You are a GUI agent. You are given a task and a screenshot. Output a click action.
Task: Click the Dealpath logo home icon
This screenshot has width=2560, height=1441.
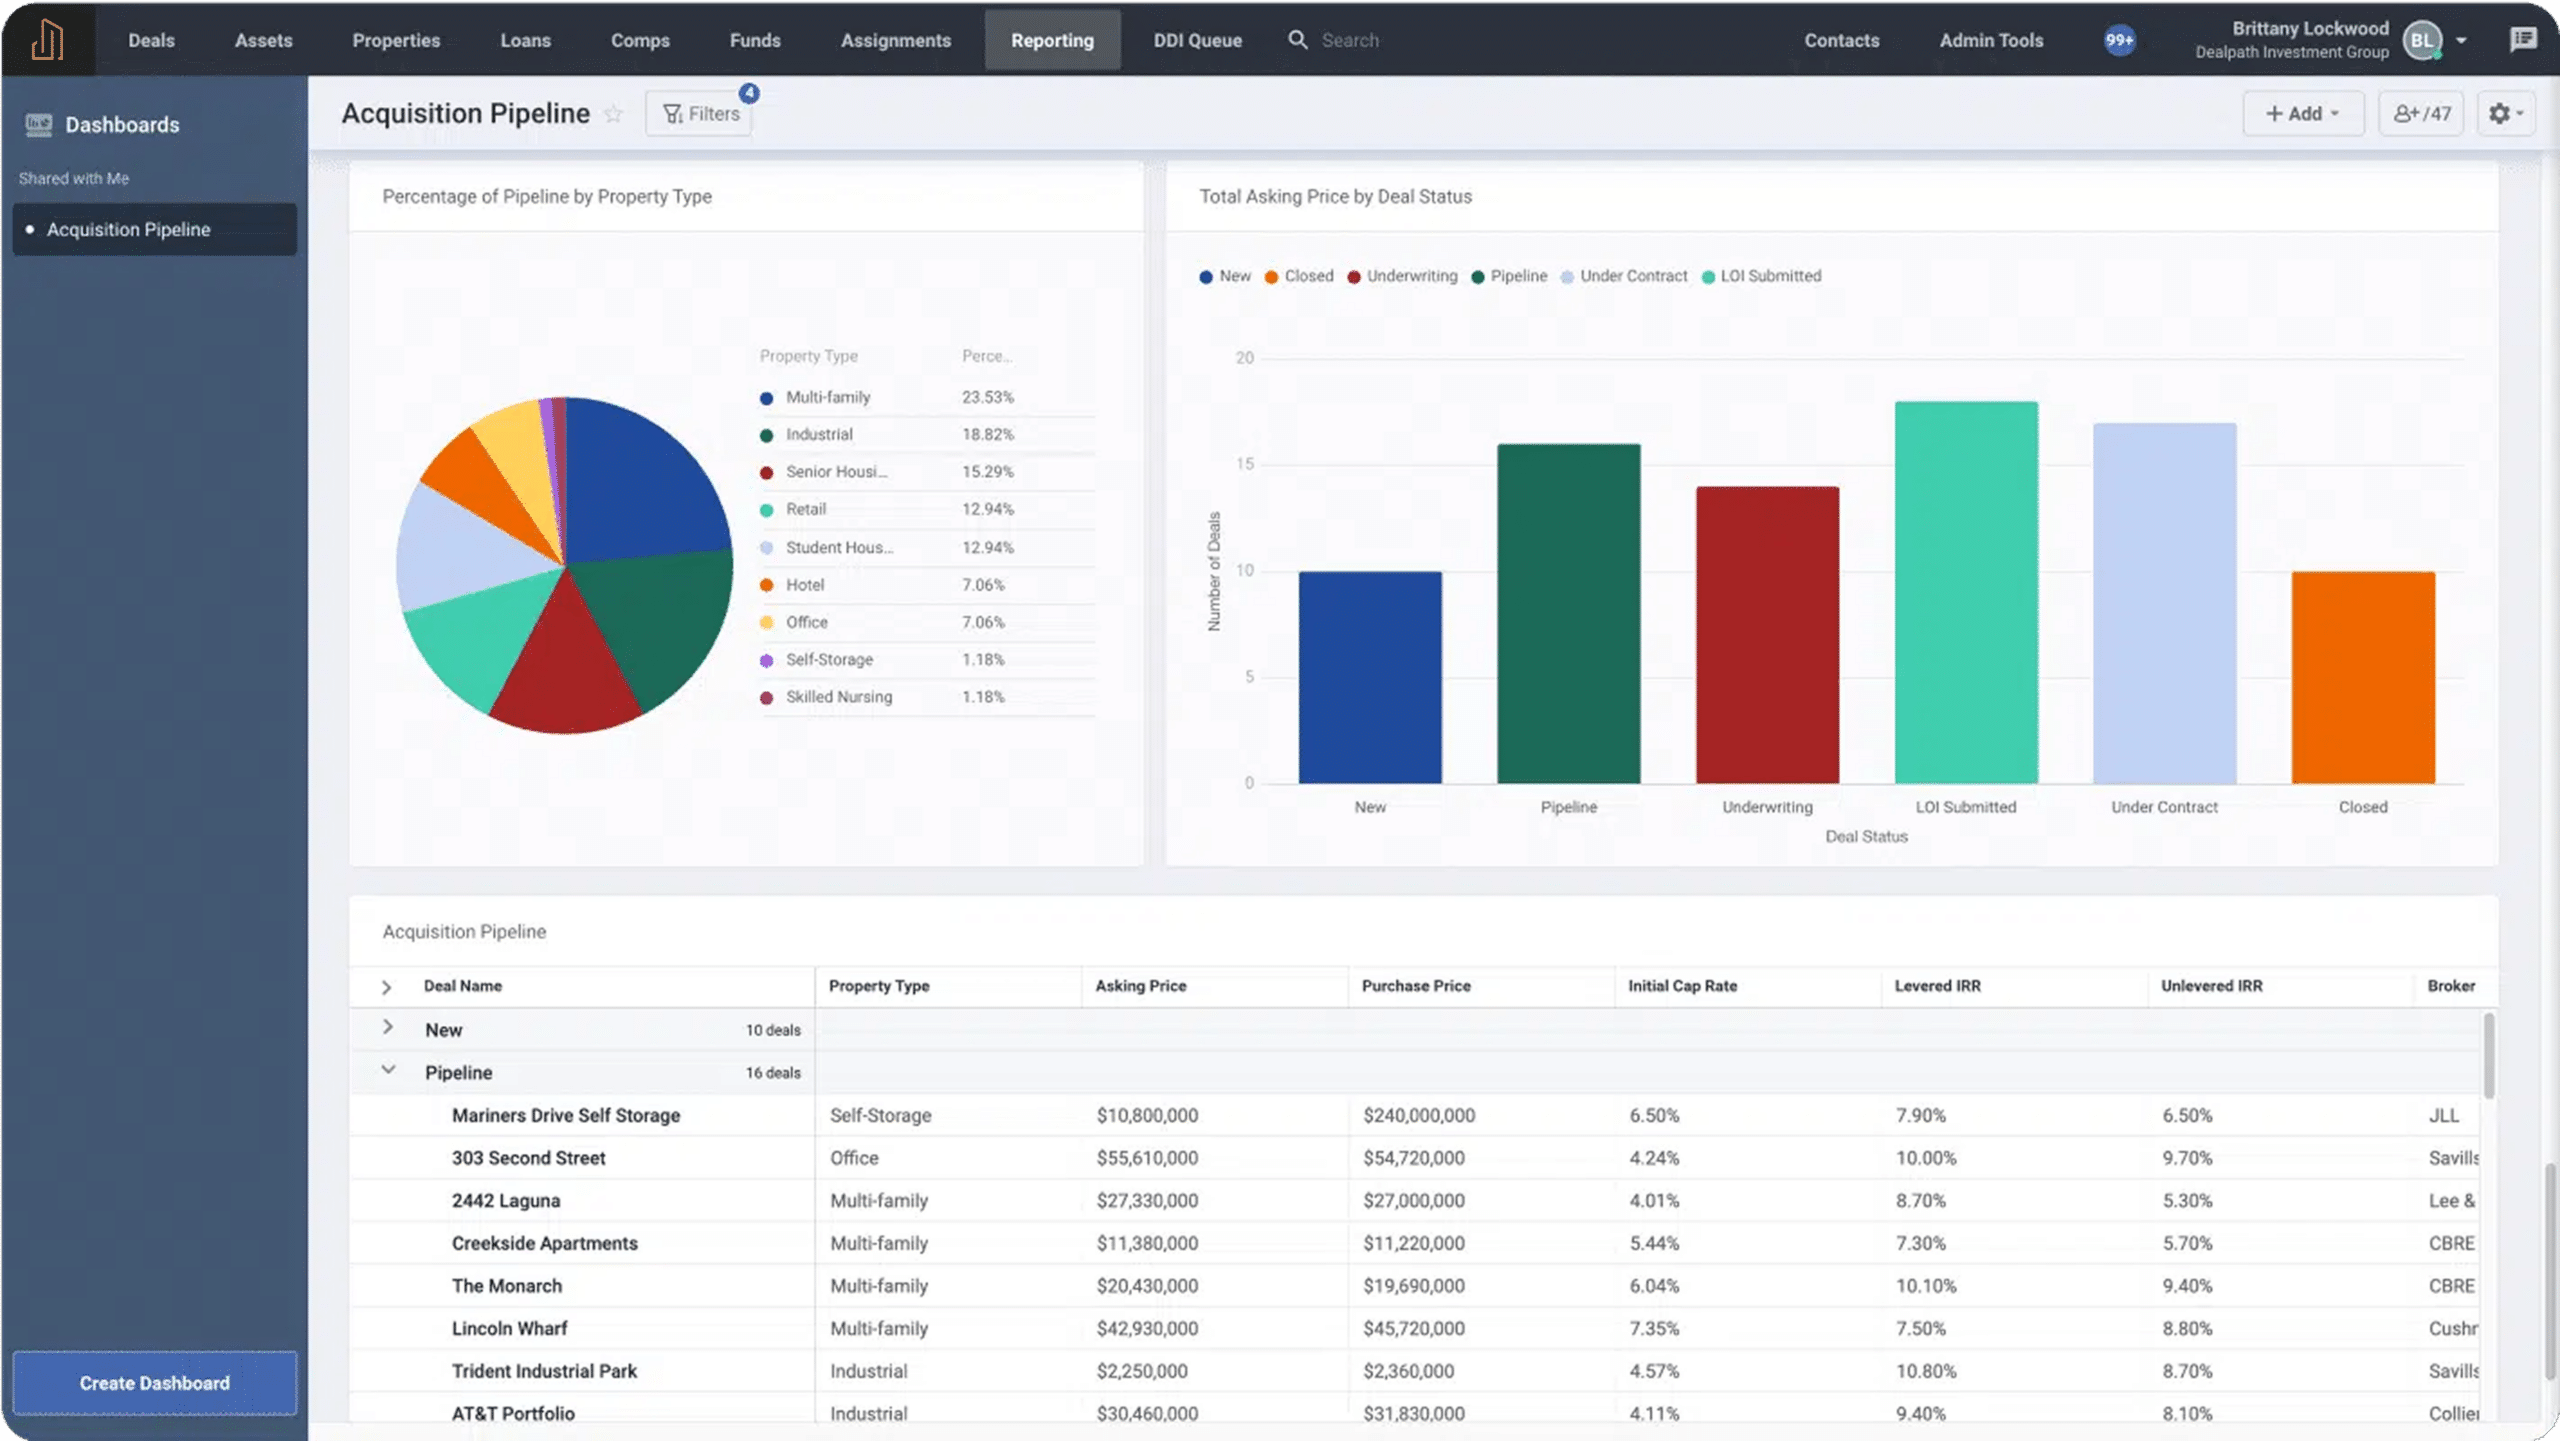point(47,40)
